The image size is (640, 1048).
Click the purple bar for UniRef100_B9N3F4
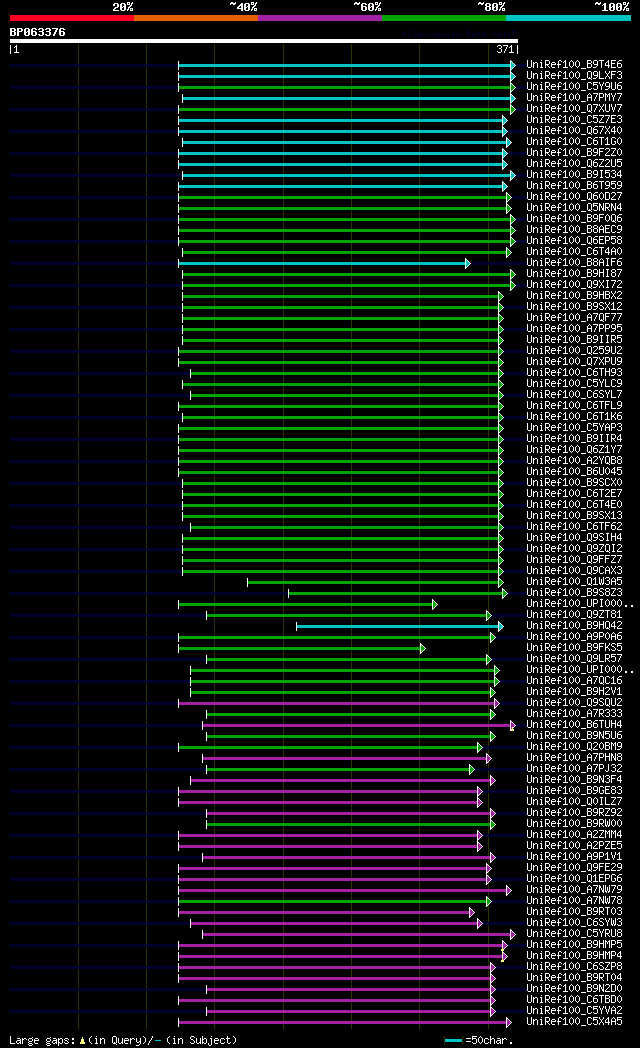pyautogui.click(x=343, y=781)
